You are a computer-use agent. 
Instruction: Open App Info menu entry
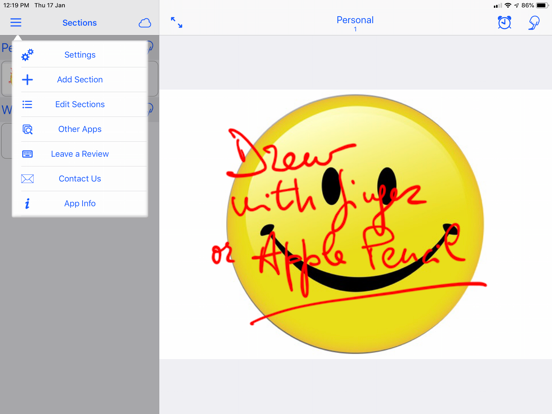pos(80,203)
